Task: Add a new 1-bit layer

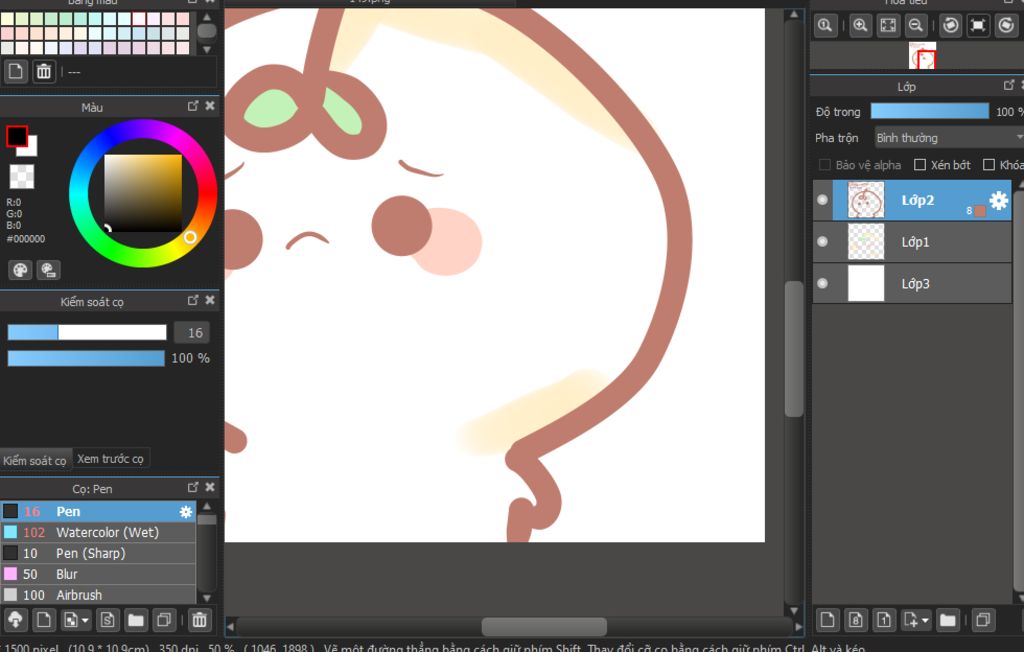Action: pyautogui.click(x=884, y=619)
